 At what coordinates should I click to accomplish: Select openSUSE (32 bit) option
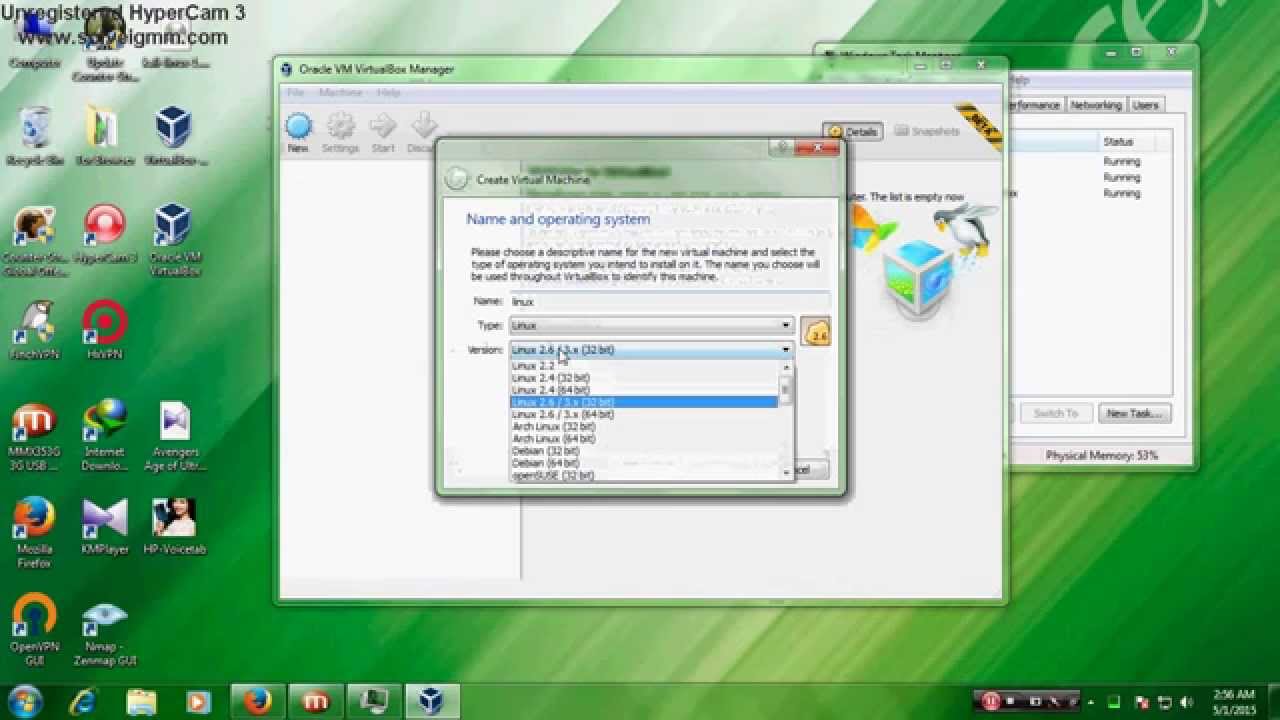click(x=643, y=475)
